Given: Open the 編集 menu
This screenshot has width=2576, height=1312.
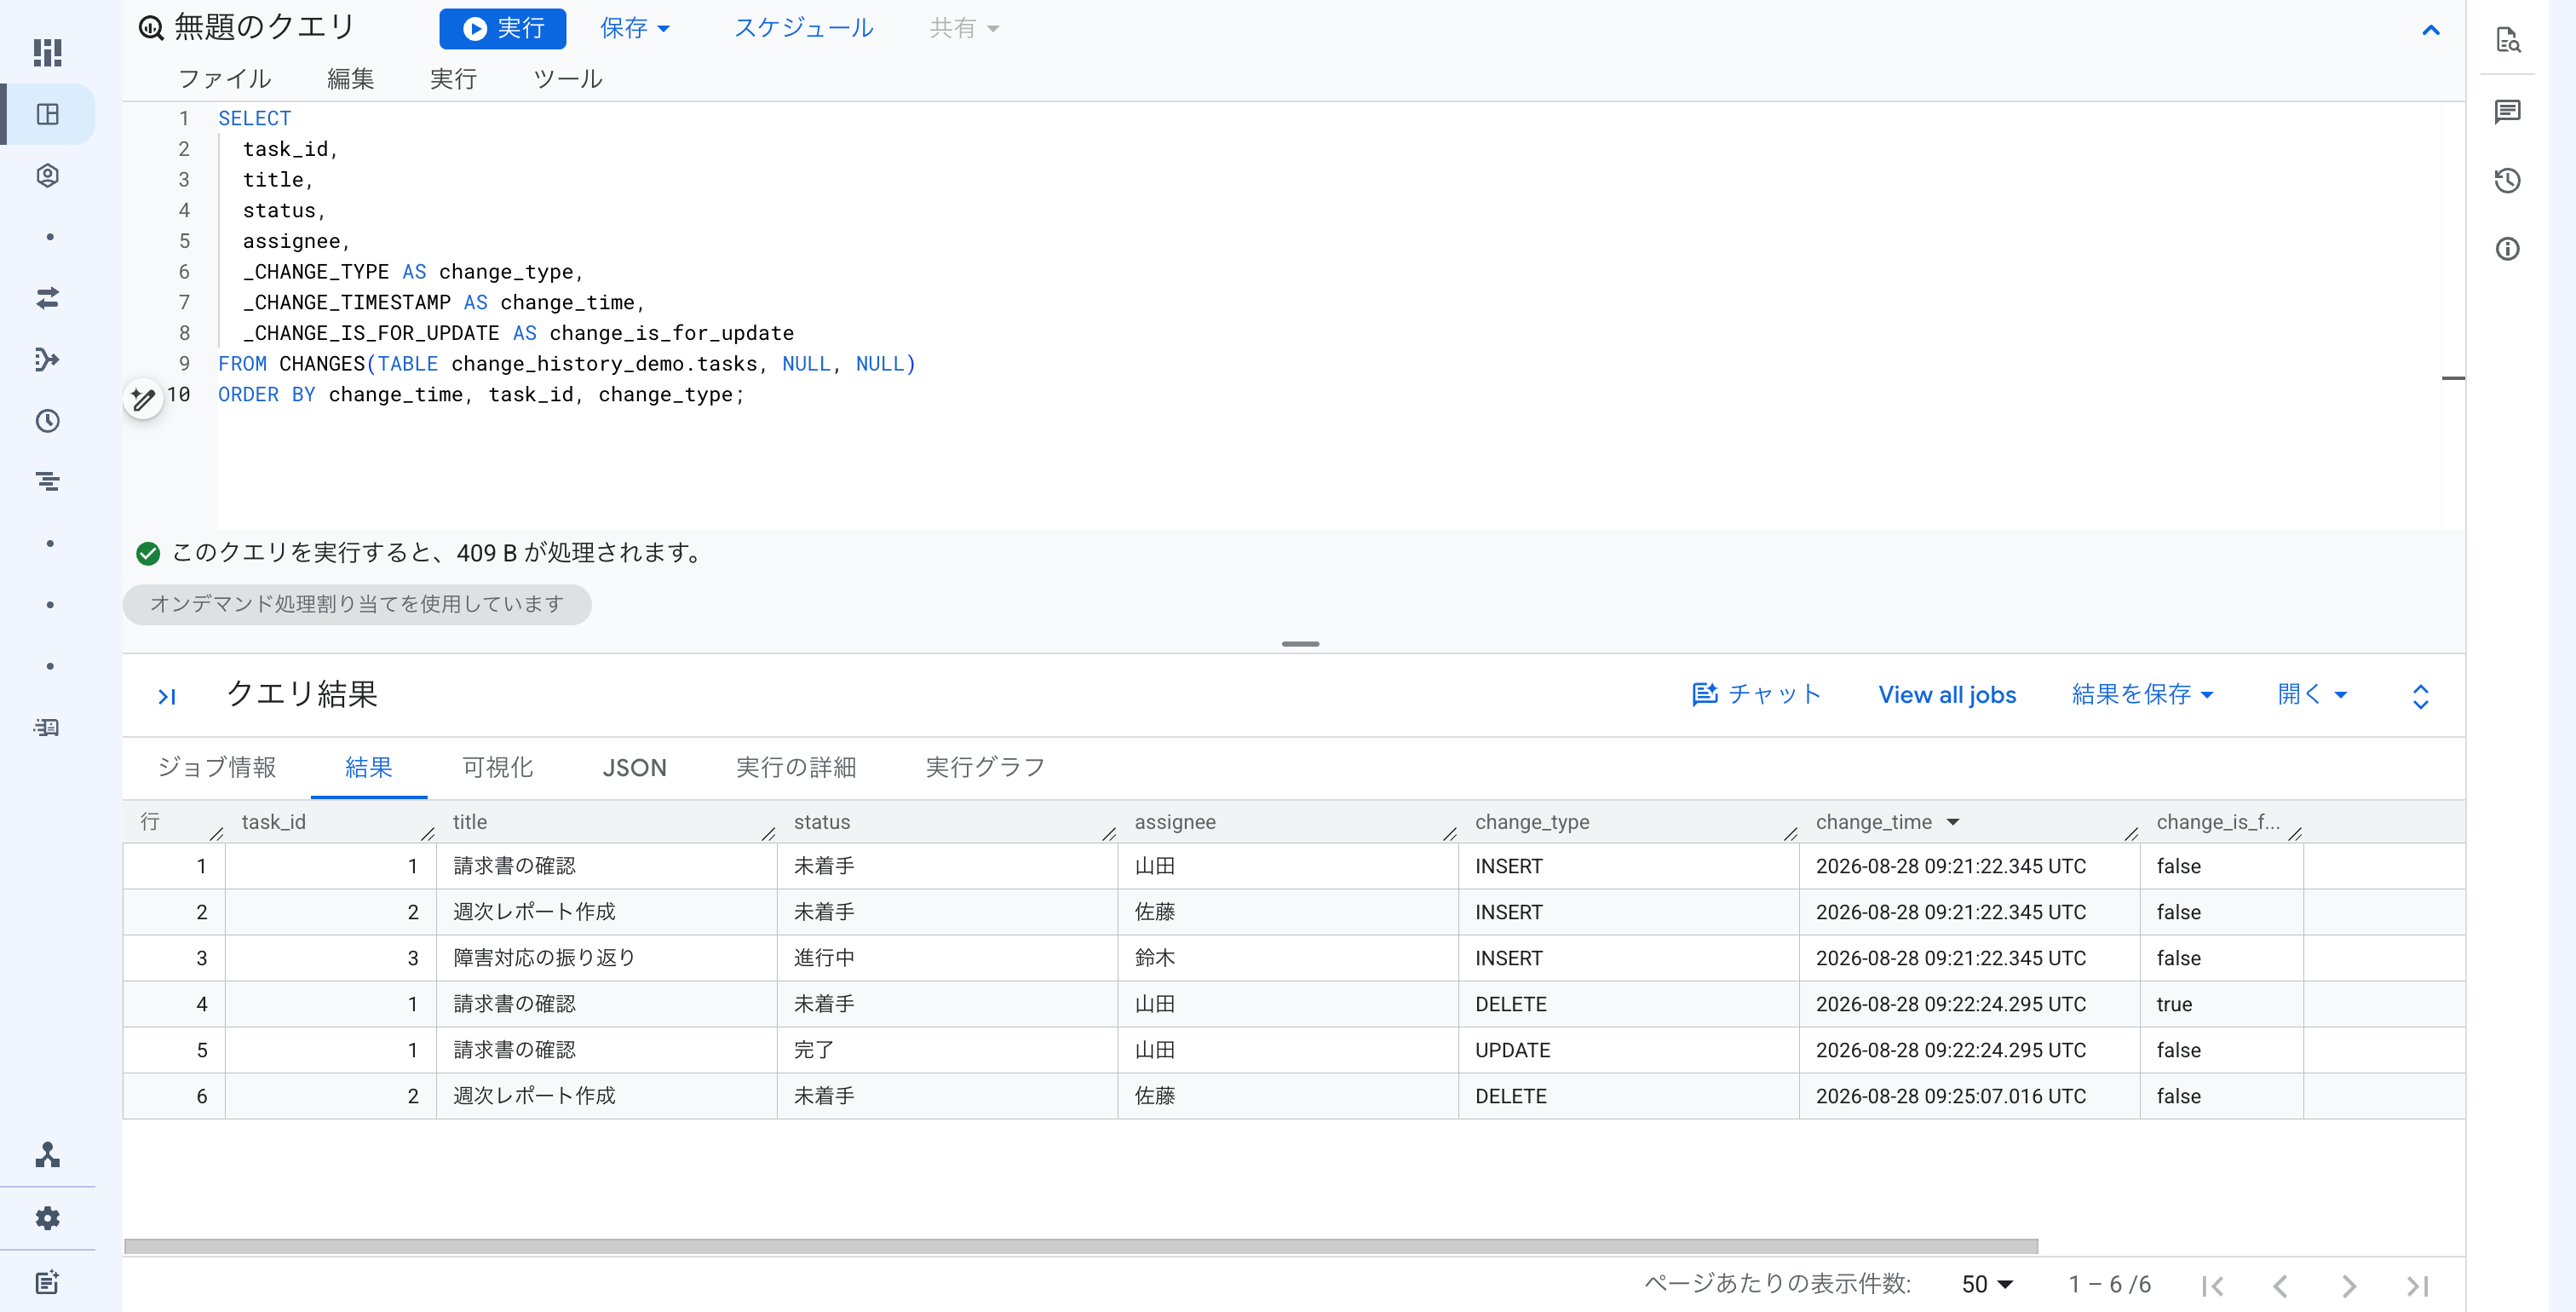Looking at the screenshot, I should tap(350, 78).
